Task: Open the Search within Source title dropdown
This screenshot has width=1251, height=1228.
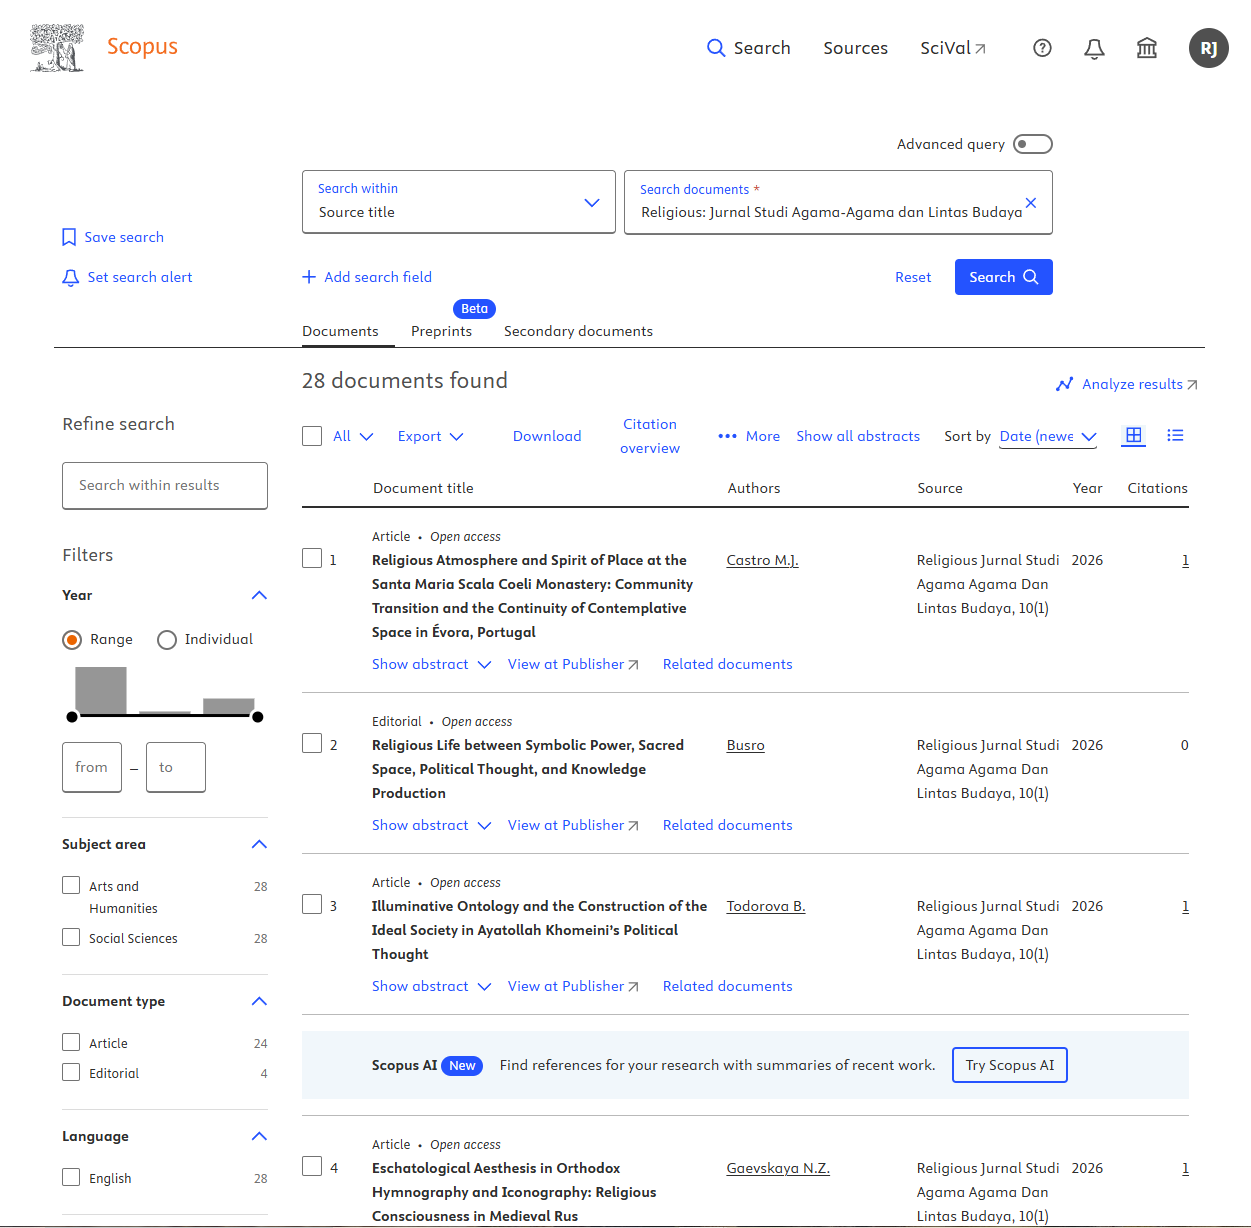Action: (459, 202)
